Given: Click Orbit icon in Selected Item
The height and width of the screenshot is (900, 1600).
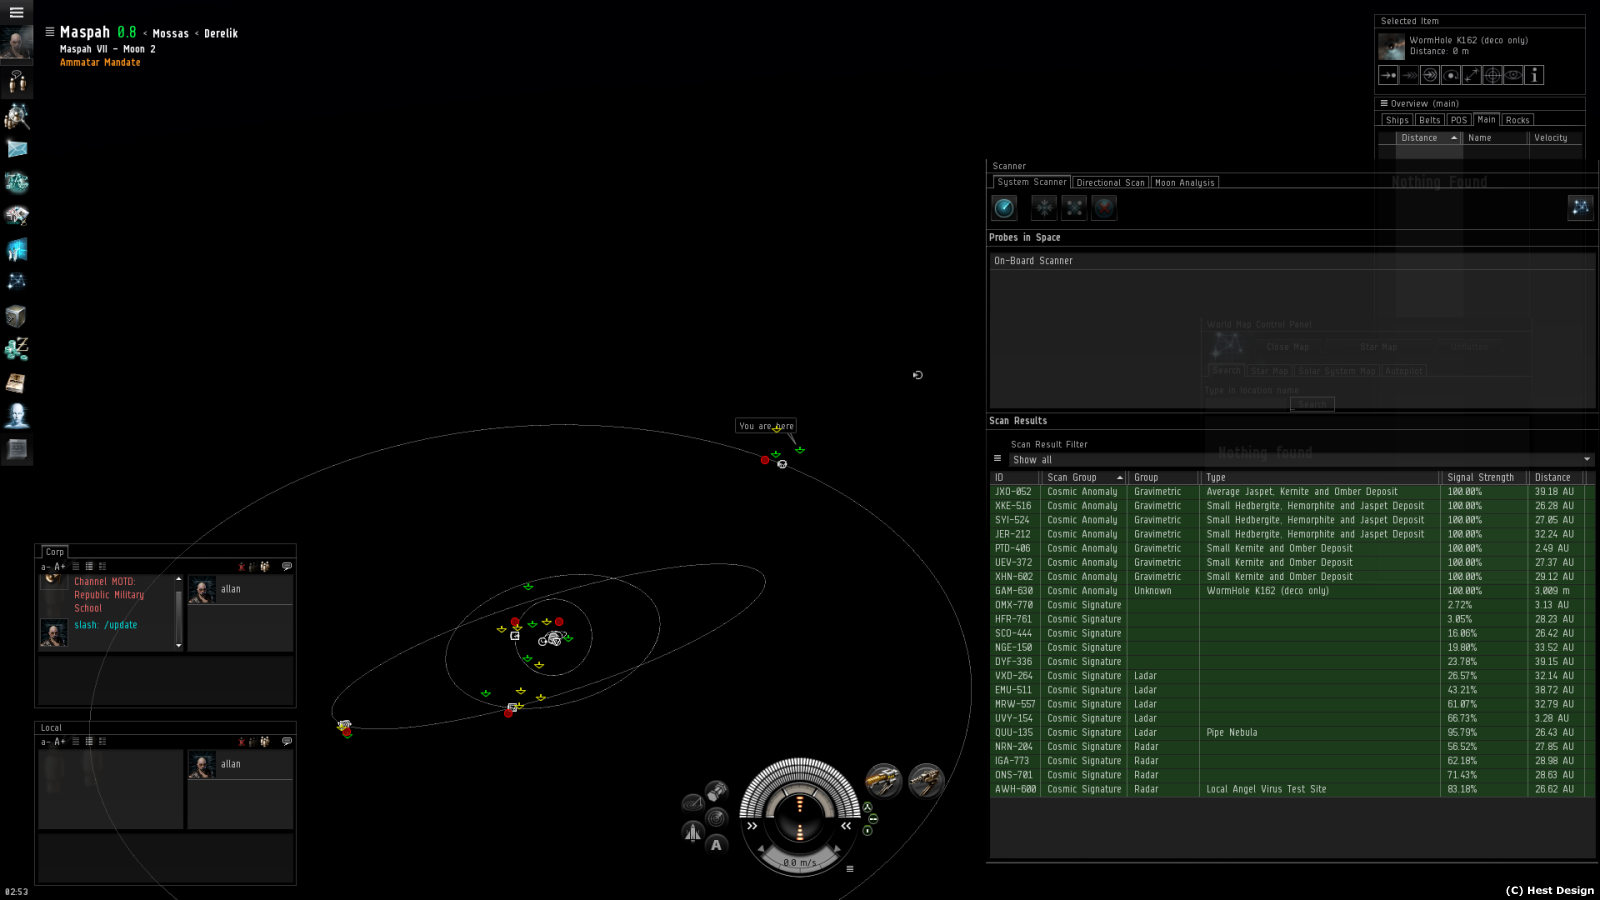Looking at the screenshot, I should pyautogui.click(x=1451, y=75).
